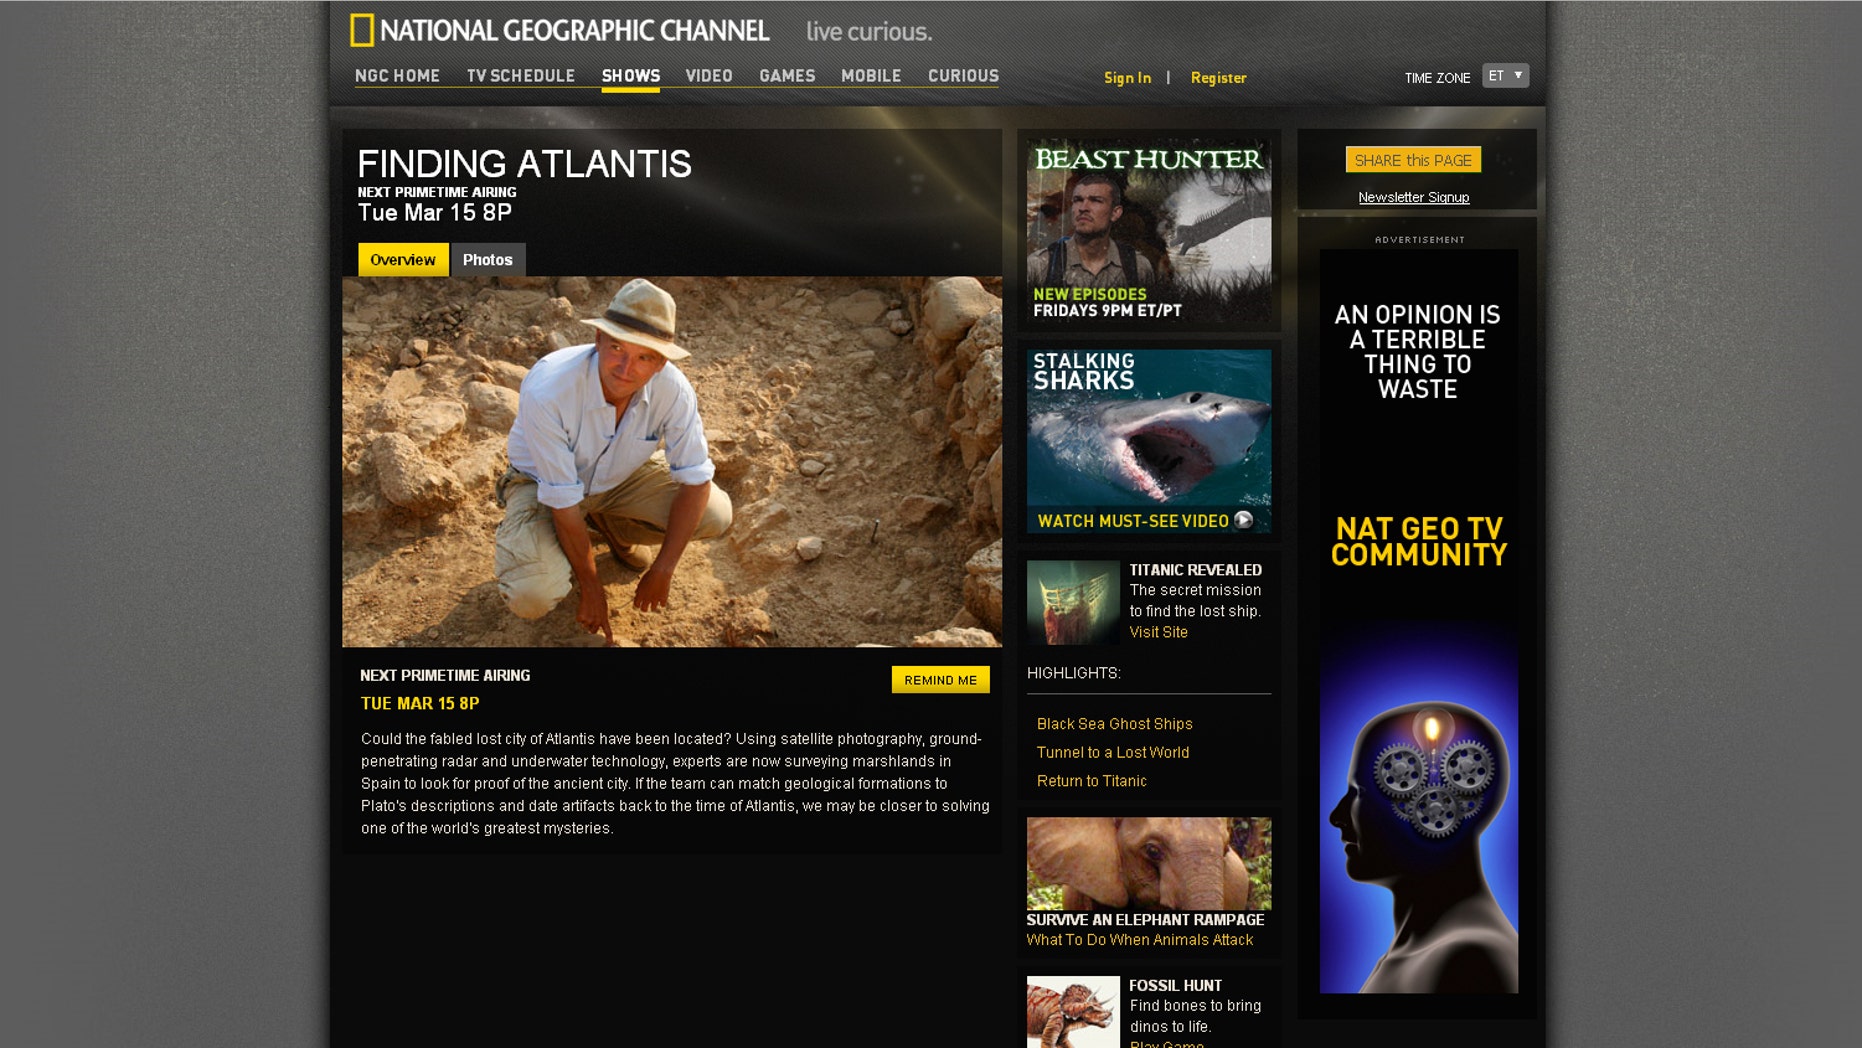Go to NGC Home menu item
This screenshot has width=1862, height=1048.
point(397,76)
